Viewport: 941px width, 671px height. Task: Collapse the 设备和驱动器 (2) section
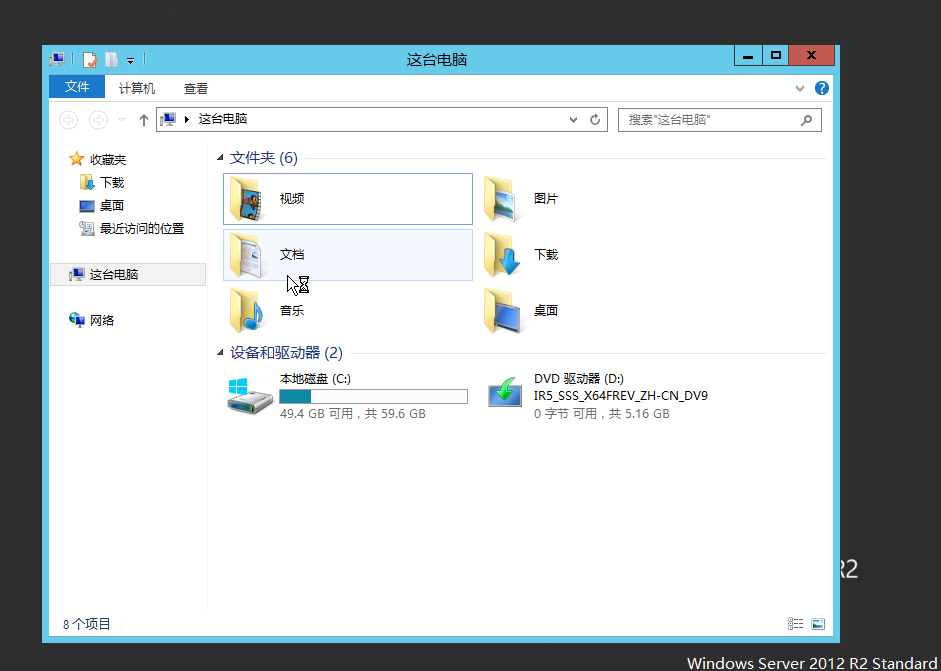221,351
